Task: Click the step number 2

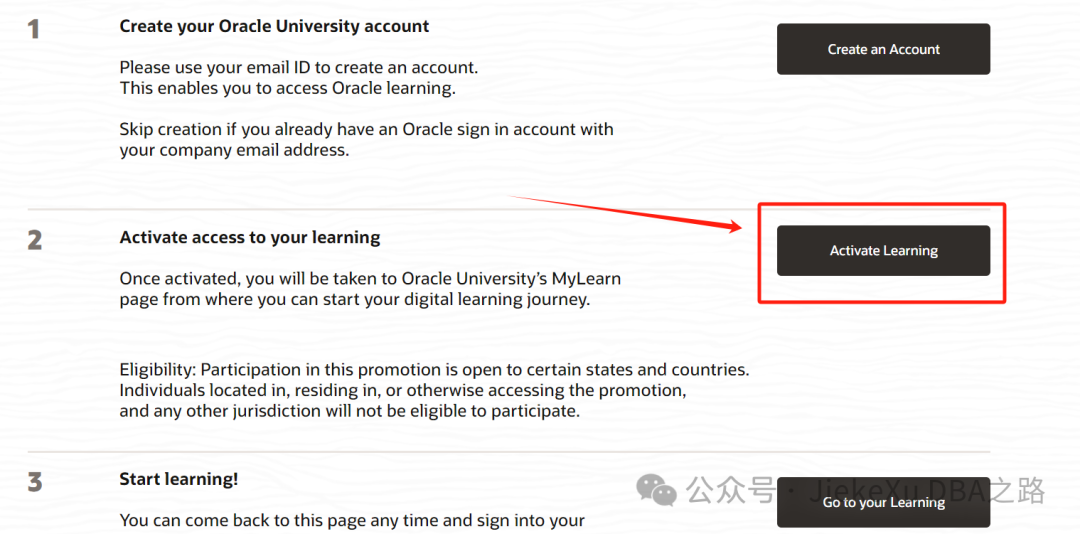Action: click(x=34, y=240)
